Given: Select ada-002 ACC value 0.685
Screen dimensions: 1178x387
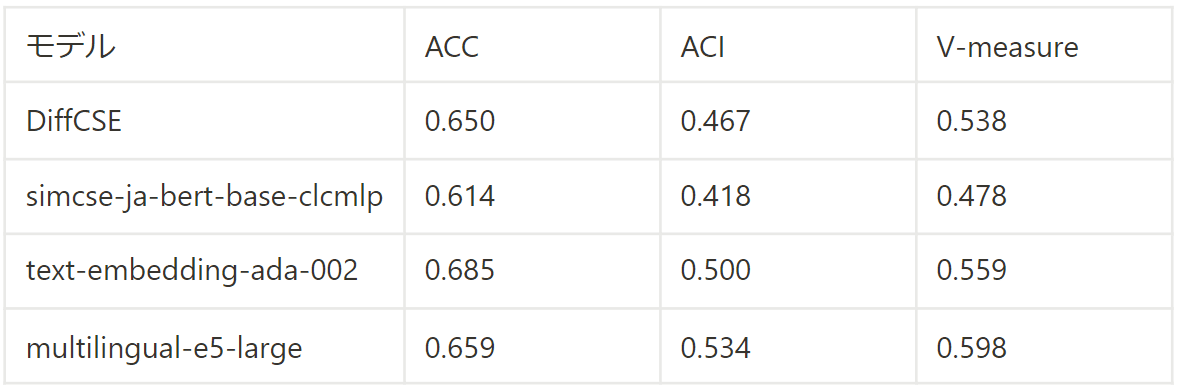Looking at the screenshot, I should point(460,271).
